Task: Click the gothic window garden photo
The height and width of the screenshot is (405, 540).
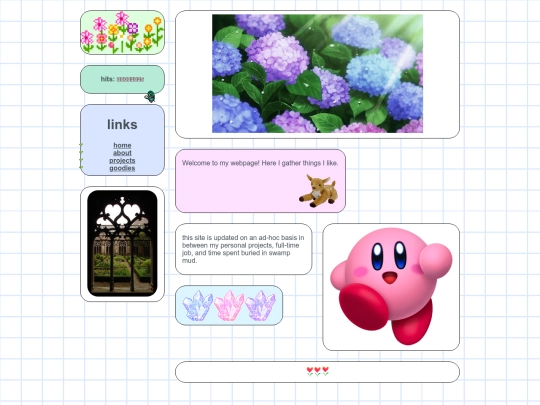Action: pyautogui.click(x=122, y=243)
